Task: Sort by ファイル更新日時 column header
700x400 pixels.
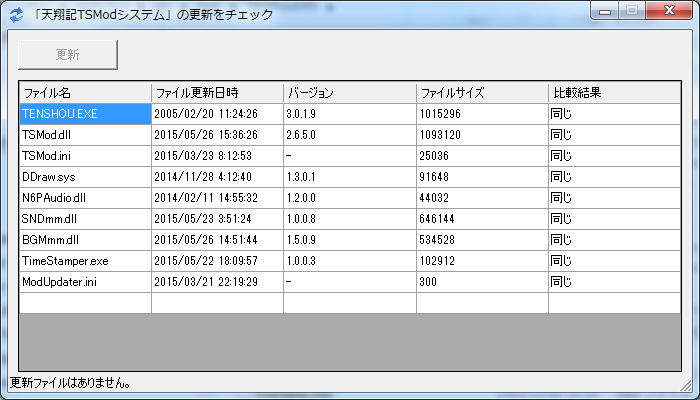Action: click(x=217, y=93)
